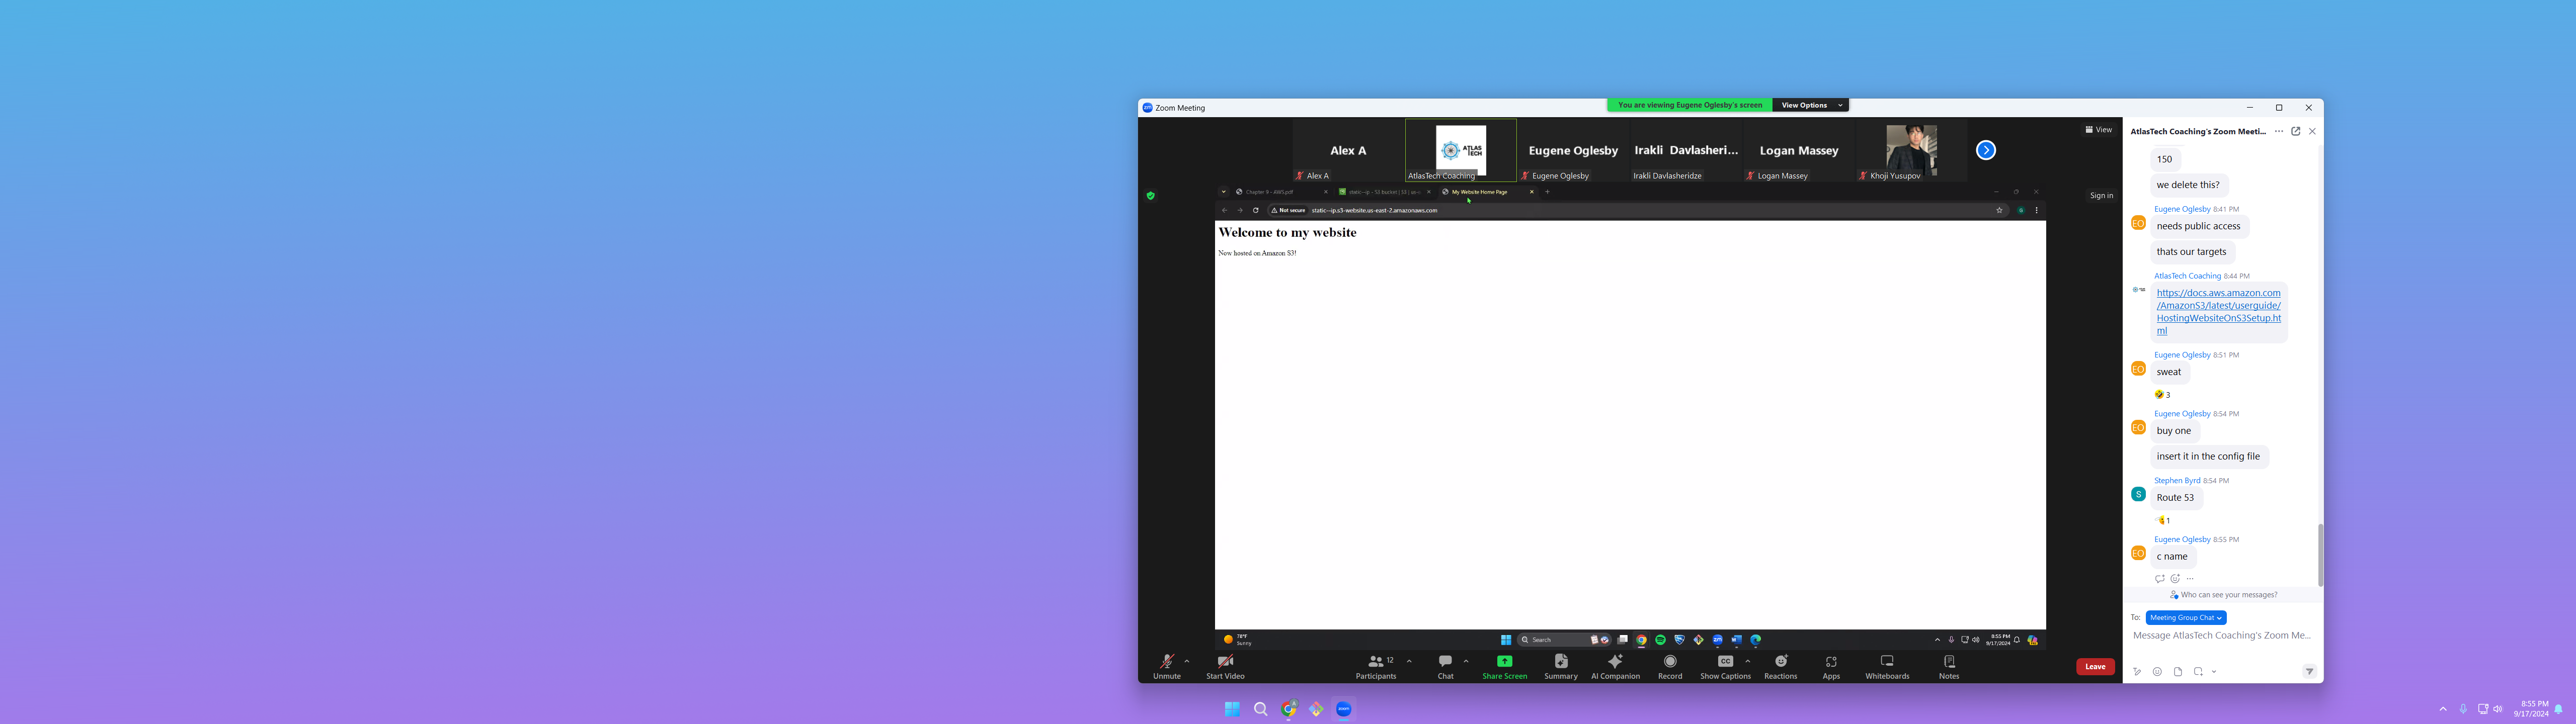Open the AI Companion panel
2576x724 pixels.
pyautogui.click(x=1615, y=661)
